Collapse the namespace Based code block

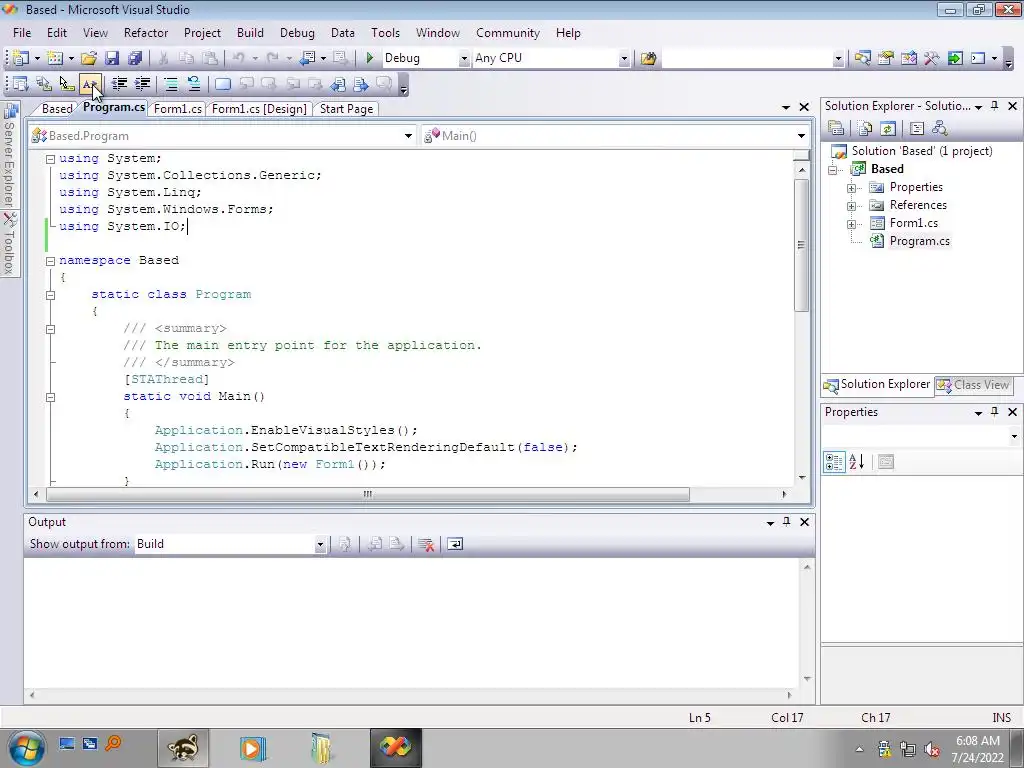point(50,261)
